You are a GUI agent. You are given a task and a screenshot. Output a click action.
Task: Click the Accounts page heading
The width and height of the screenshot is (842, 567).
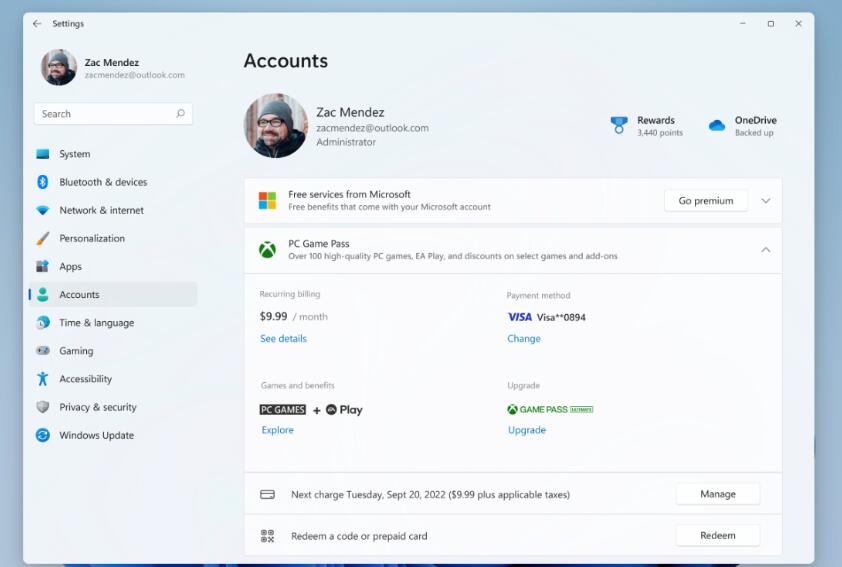click(x=286, y=61)
